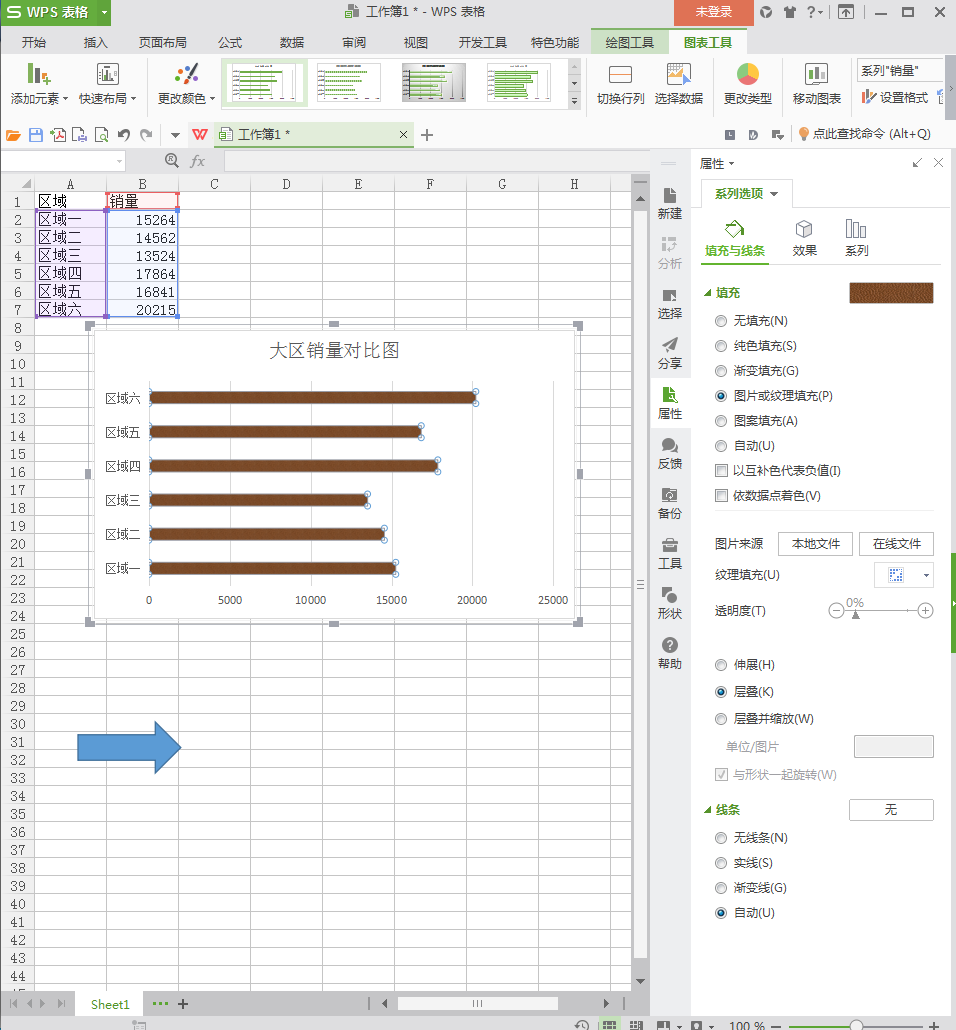Click Switch Row/Column (切换行列) icon
Image resolution: width=956 pixels, height=1030 pixels.
620,74
